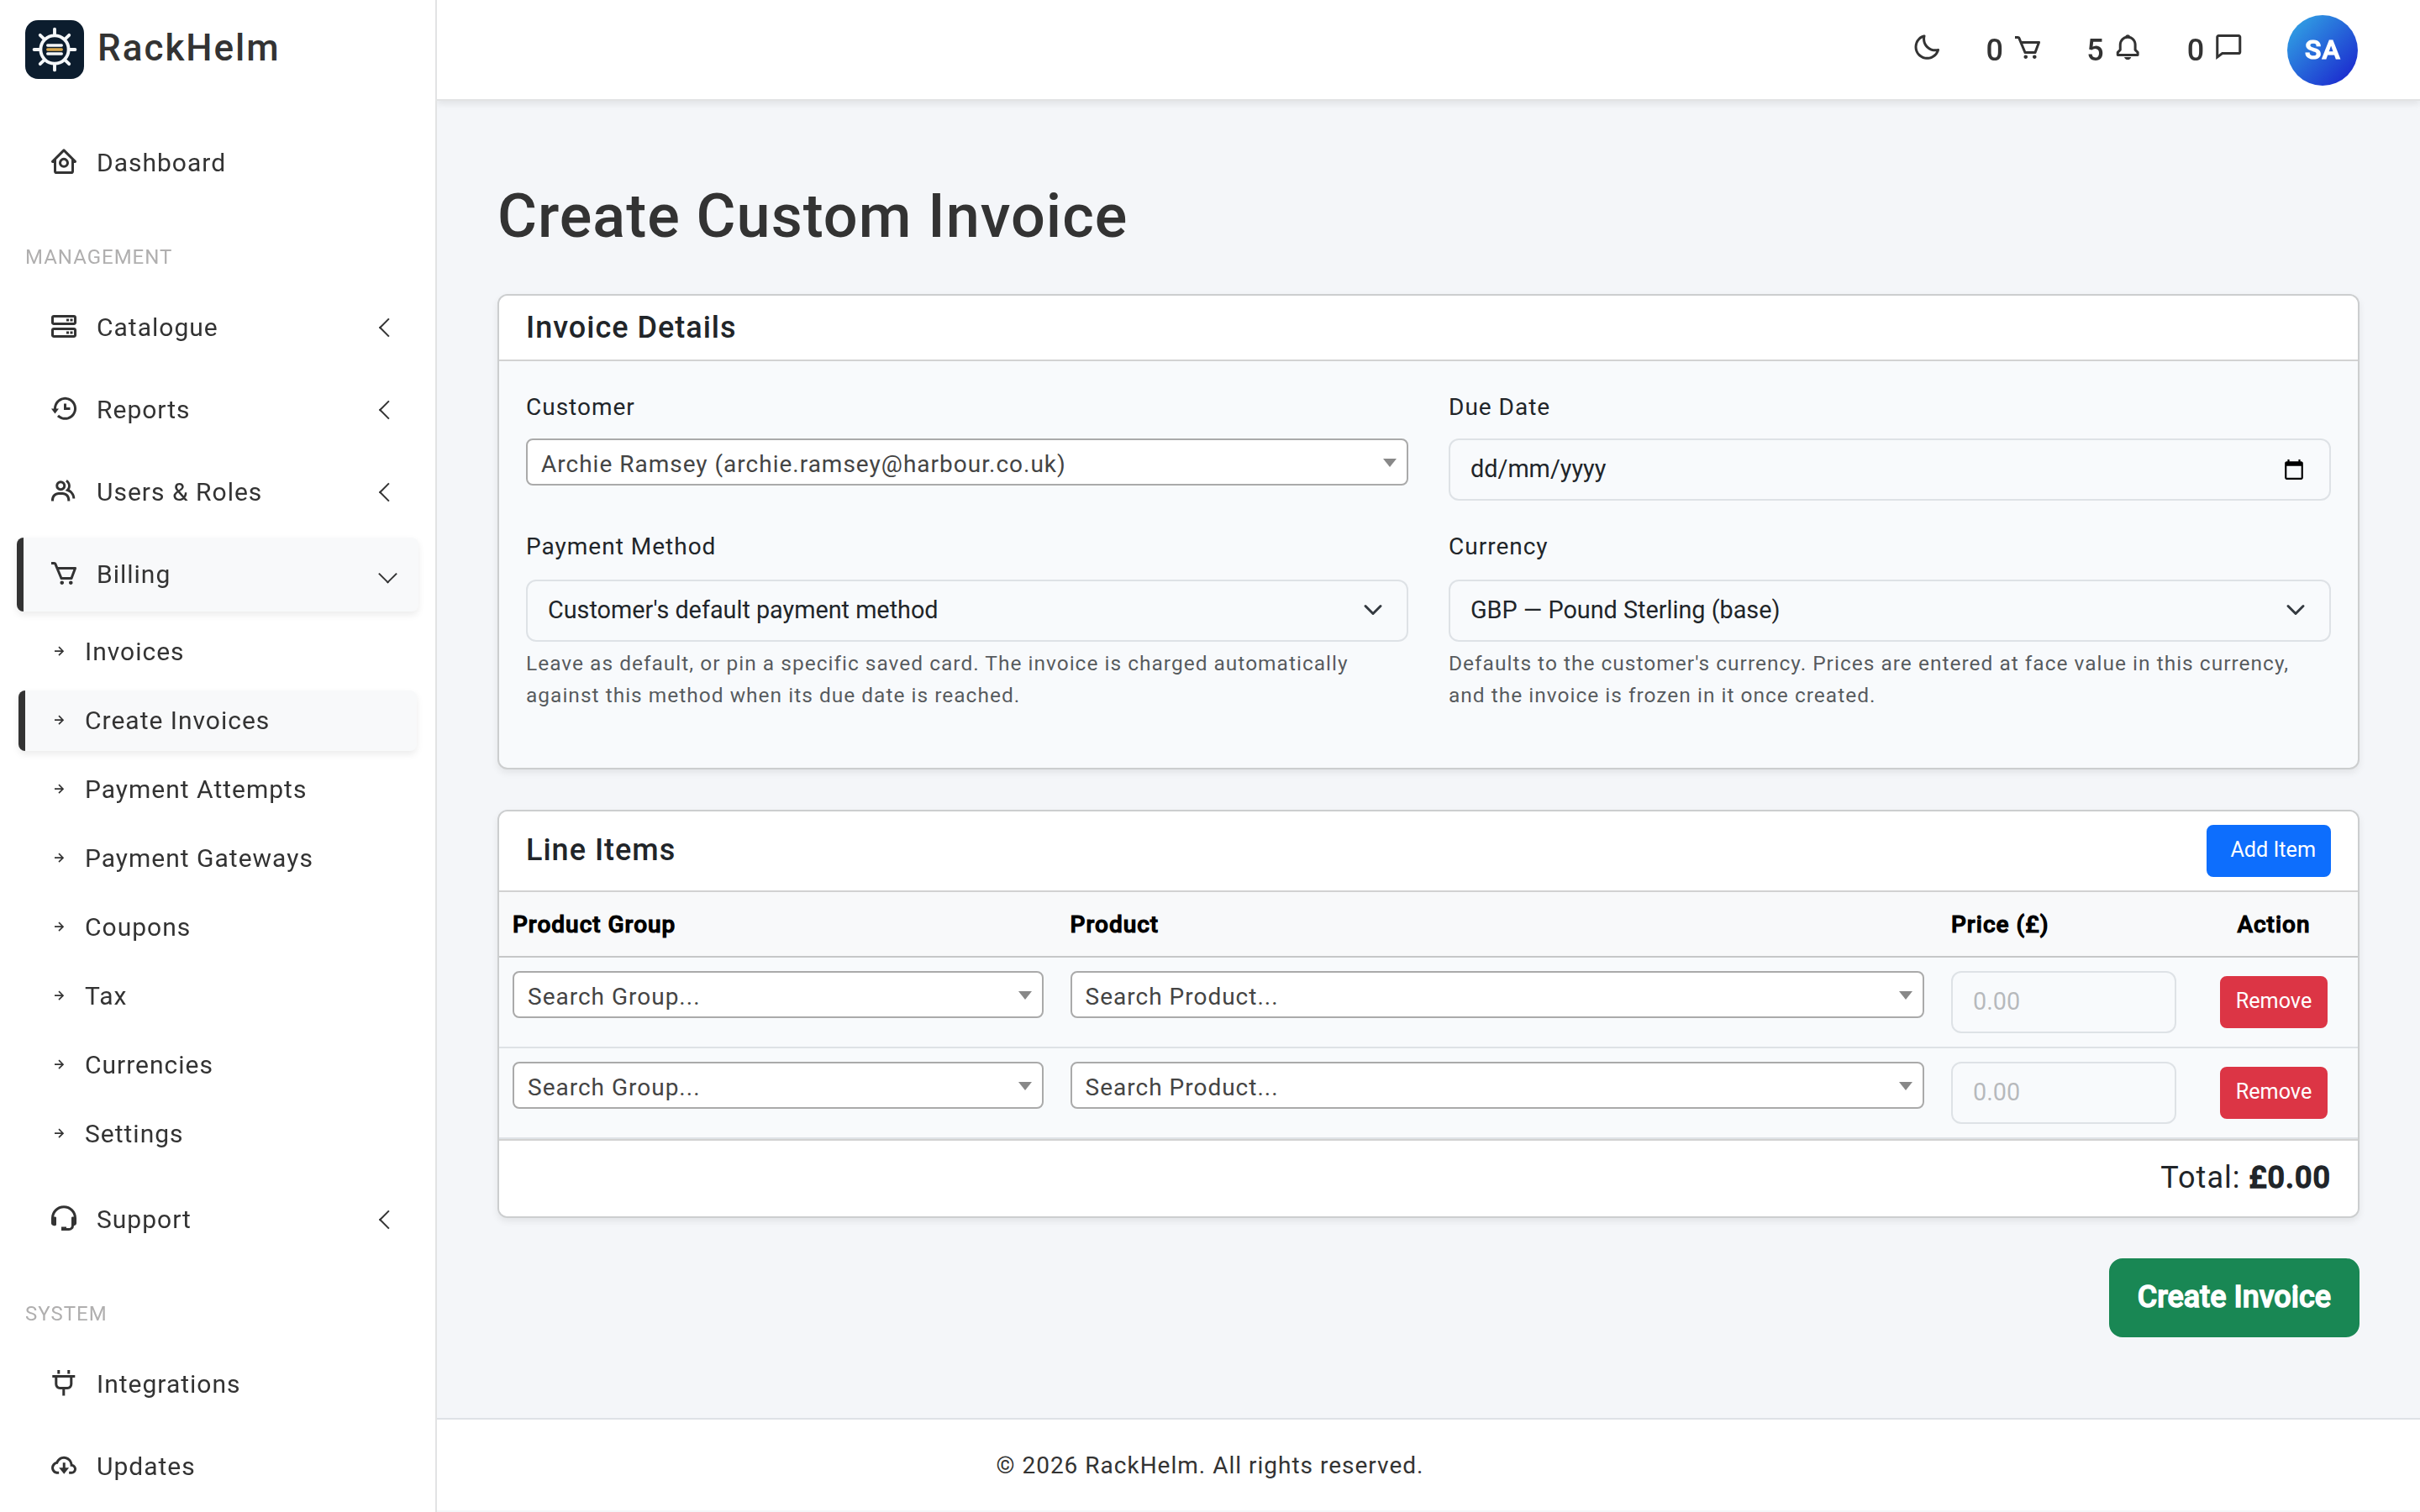Expand the Users & Roles chevron
This screenshot has height=1512, width=2420.
[x=385, y=492]
